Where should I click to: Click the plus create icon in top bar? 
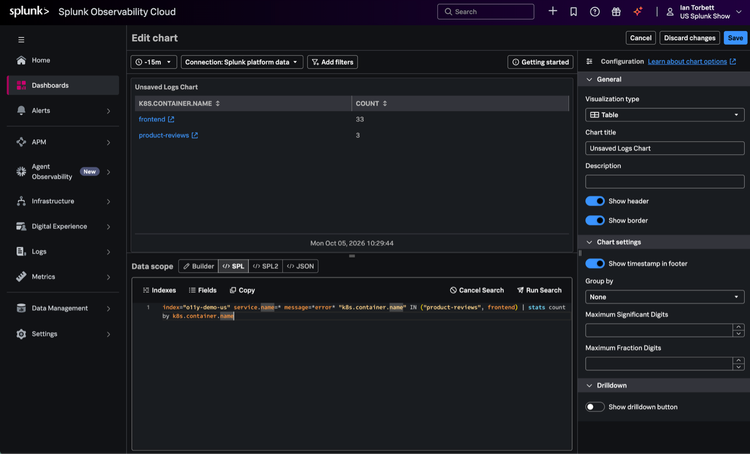[x=552, y=11]
